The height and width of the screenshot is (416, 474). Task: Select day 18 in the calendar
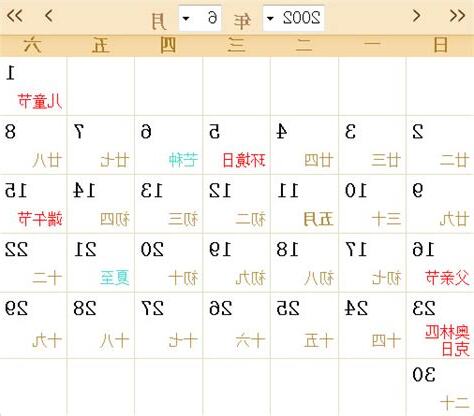(x=305, y=263)
